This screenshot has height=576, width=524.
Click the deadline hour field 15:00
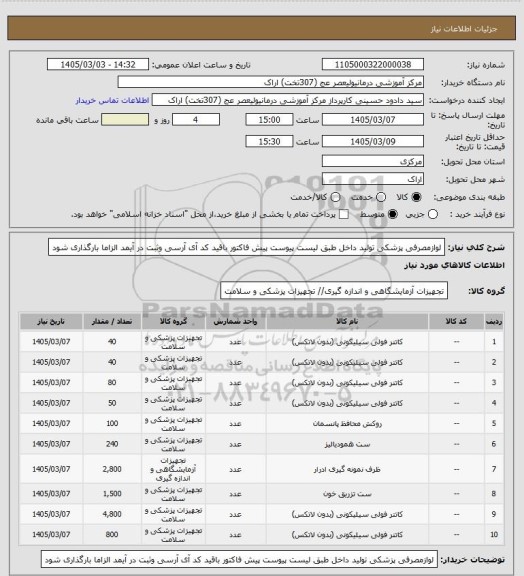269,120
